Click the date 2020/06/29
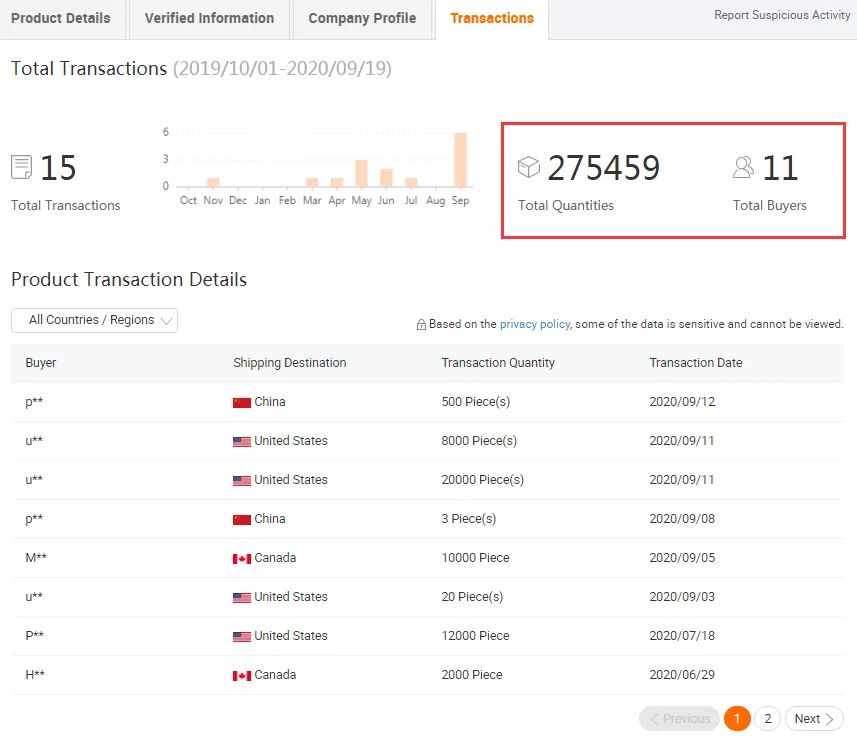857x745 pixels. 682,675
